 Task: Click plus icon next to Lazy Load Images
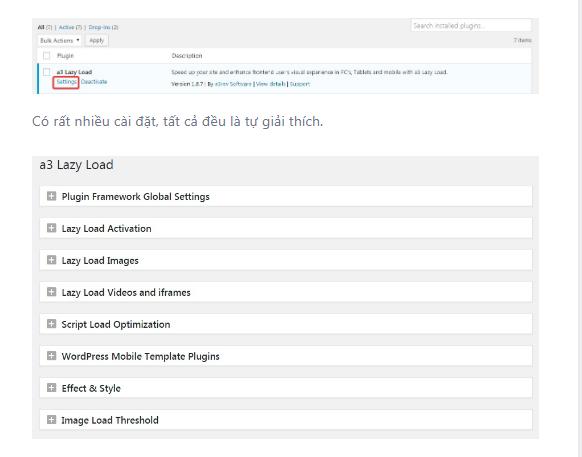coord(51,260)
